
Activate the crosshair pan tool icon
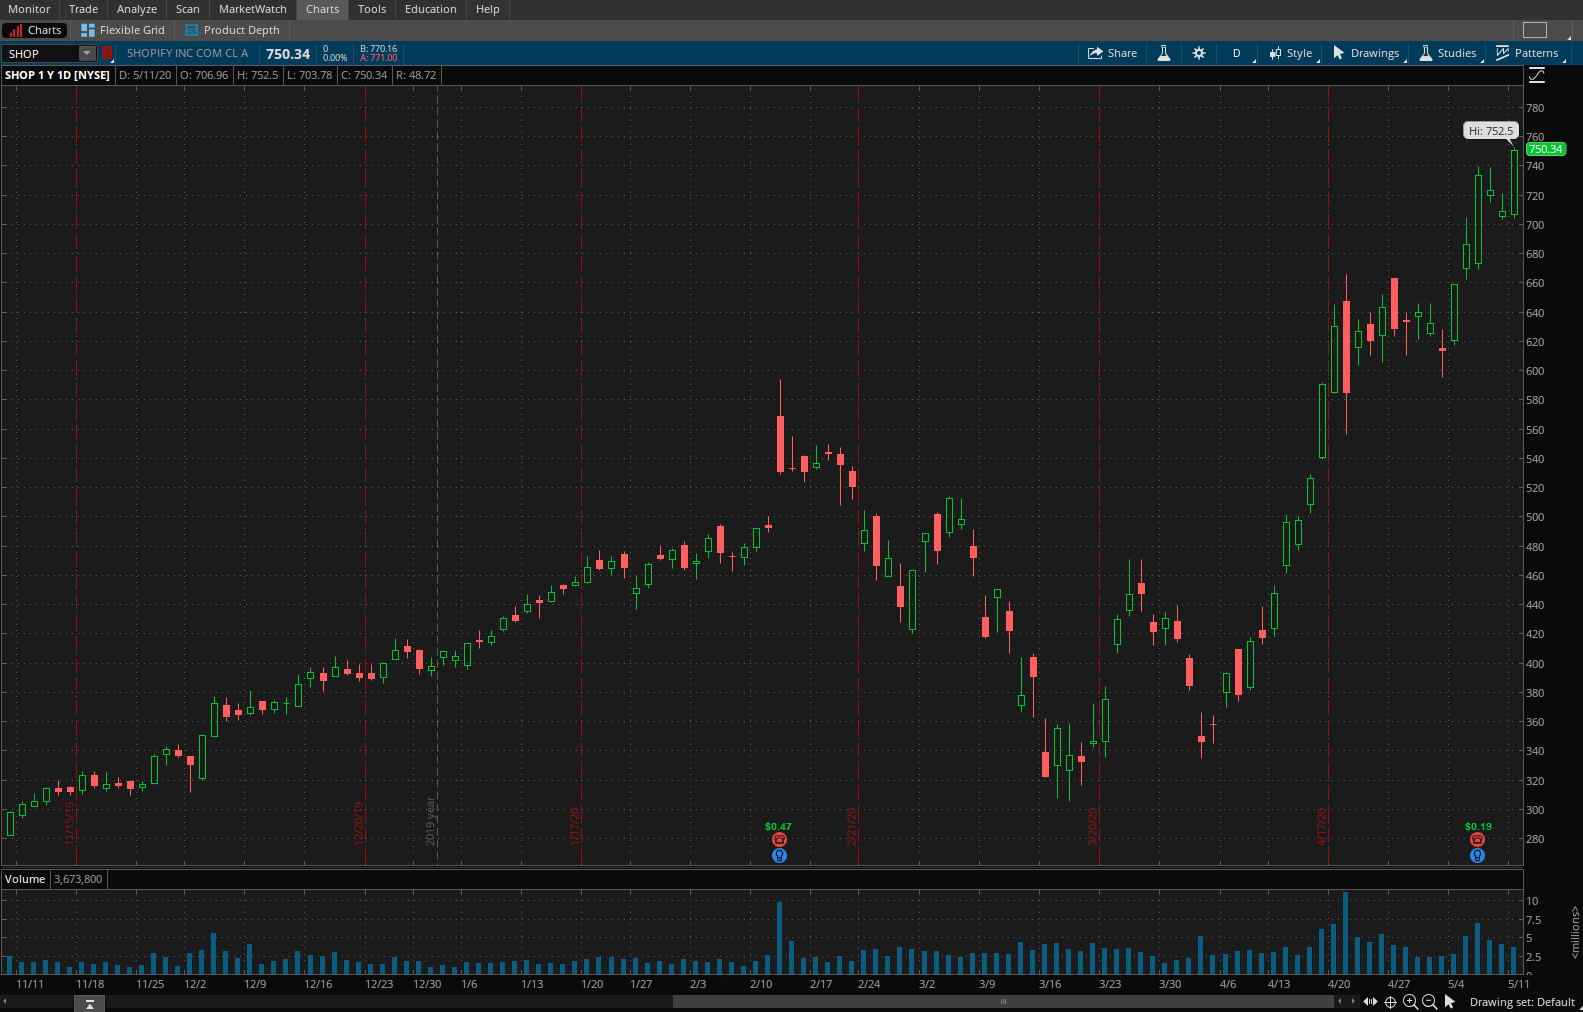pos(1390,1002)
